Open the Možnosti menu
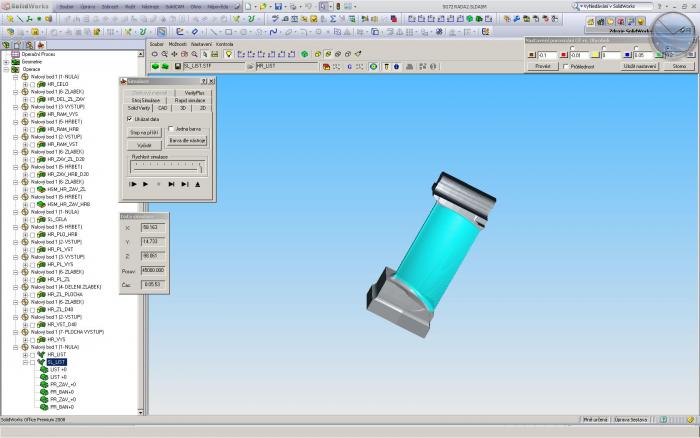This screenshot has width=700, height=438. click(x=177, y=44)
